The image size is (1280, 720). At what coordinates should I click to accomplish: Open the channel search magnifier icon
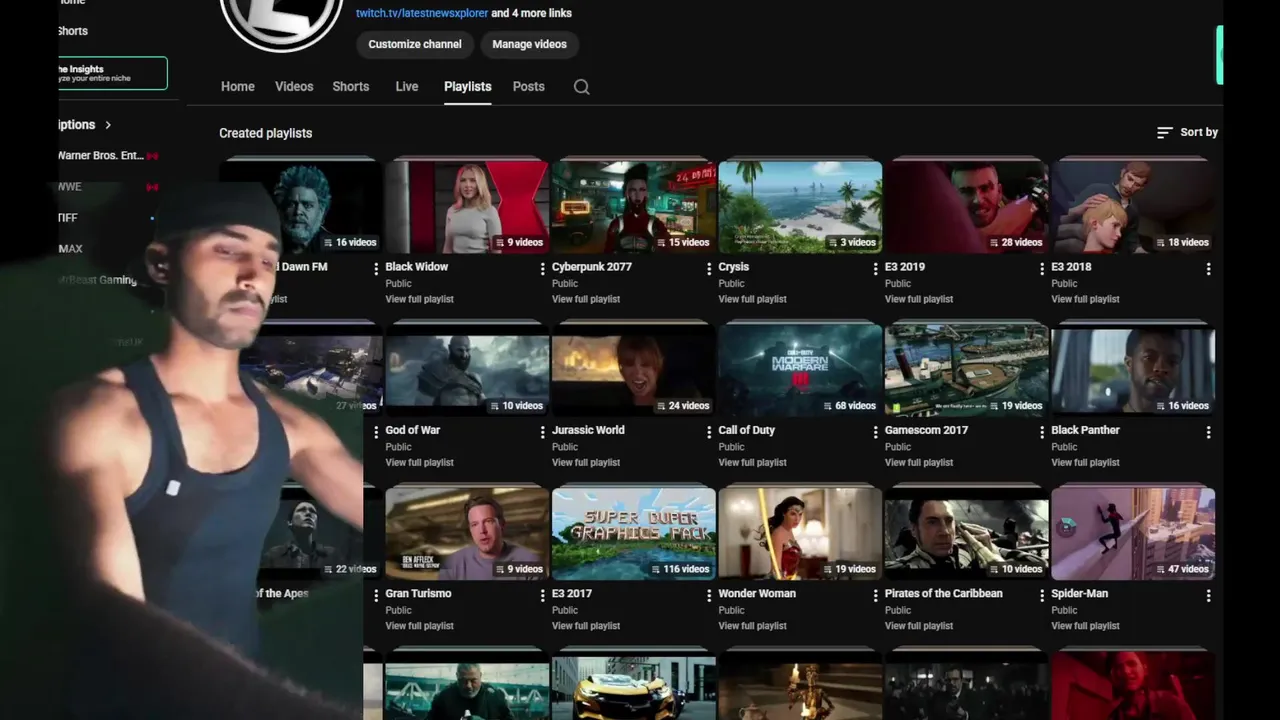click(x=581, y=87)
